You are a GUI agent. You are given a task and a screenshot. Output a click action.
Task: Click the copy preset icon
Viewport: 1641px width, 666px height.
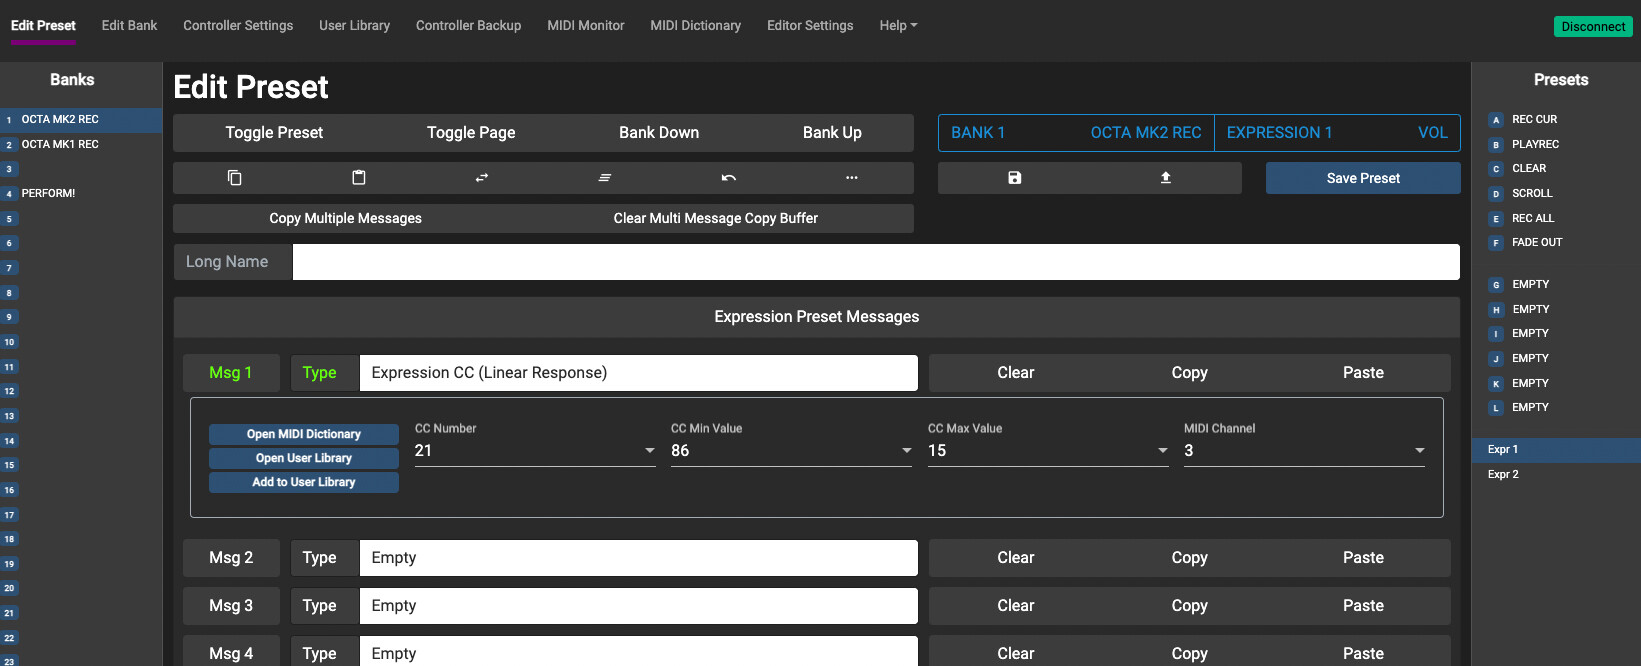(235, 178)
